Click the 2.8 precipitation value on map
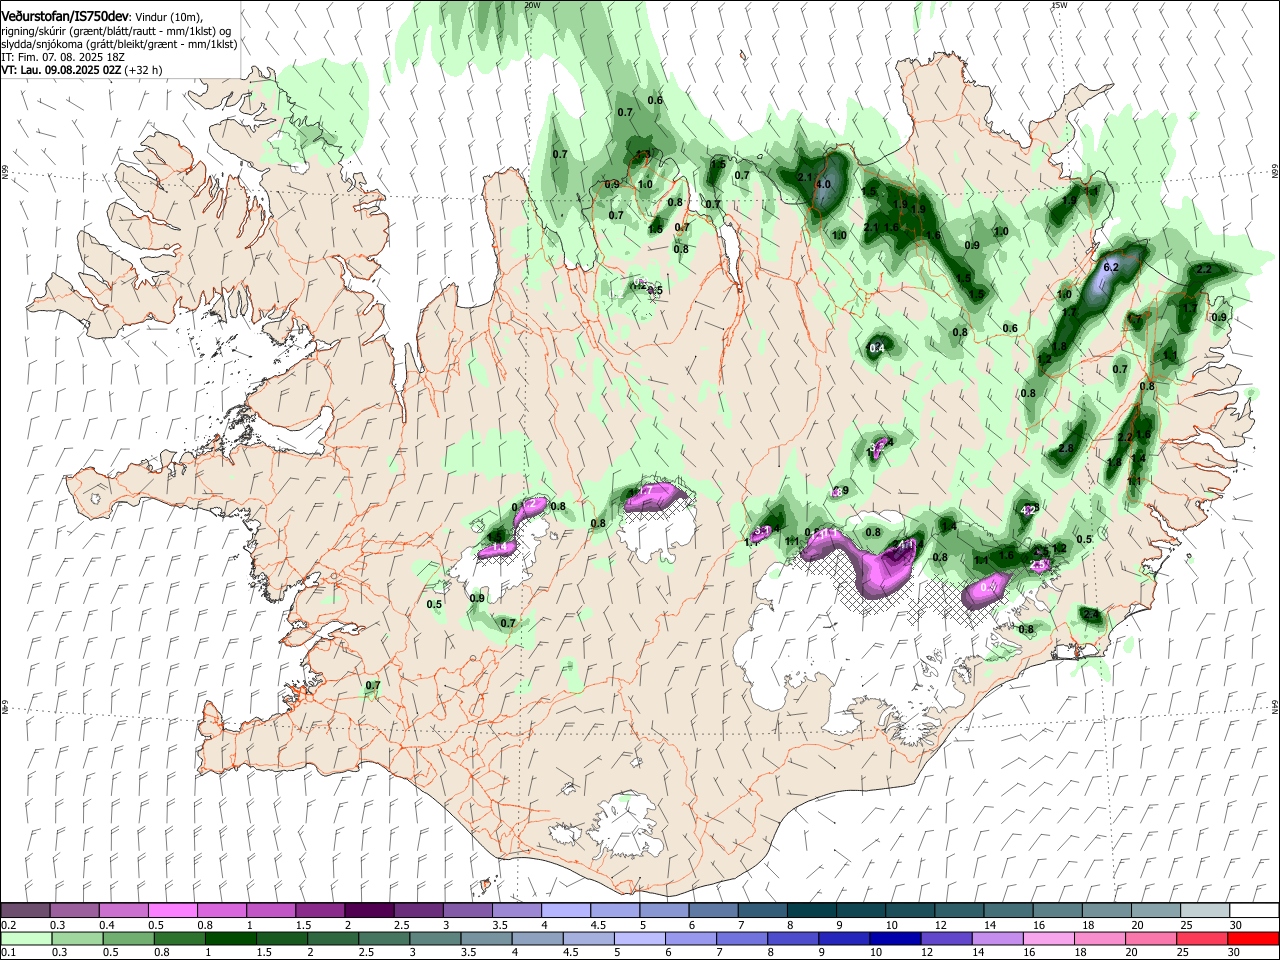The image size is (1280, 960). (1066, 448)
